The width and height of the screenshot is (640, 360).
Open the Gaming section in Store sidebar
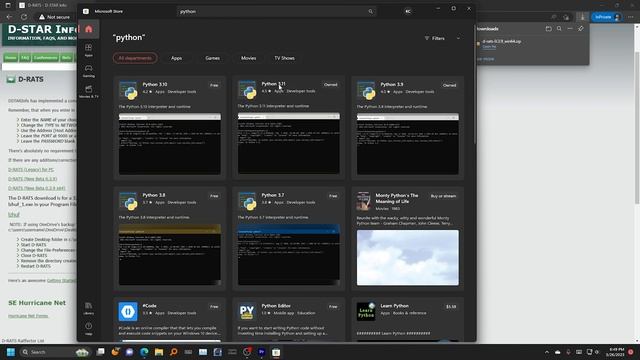click(89, 71)
